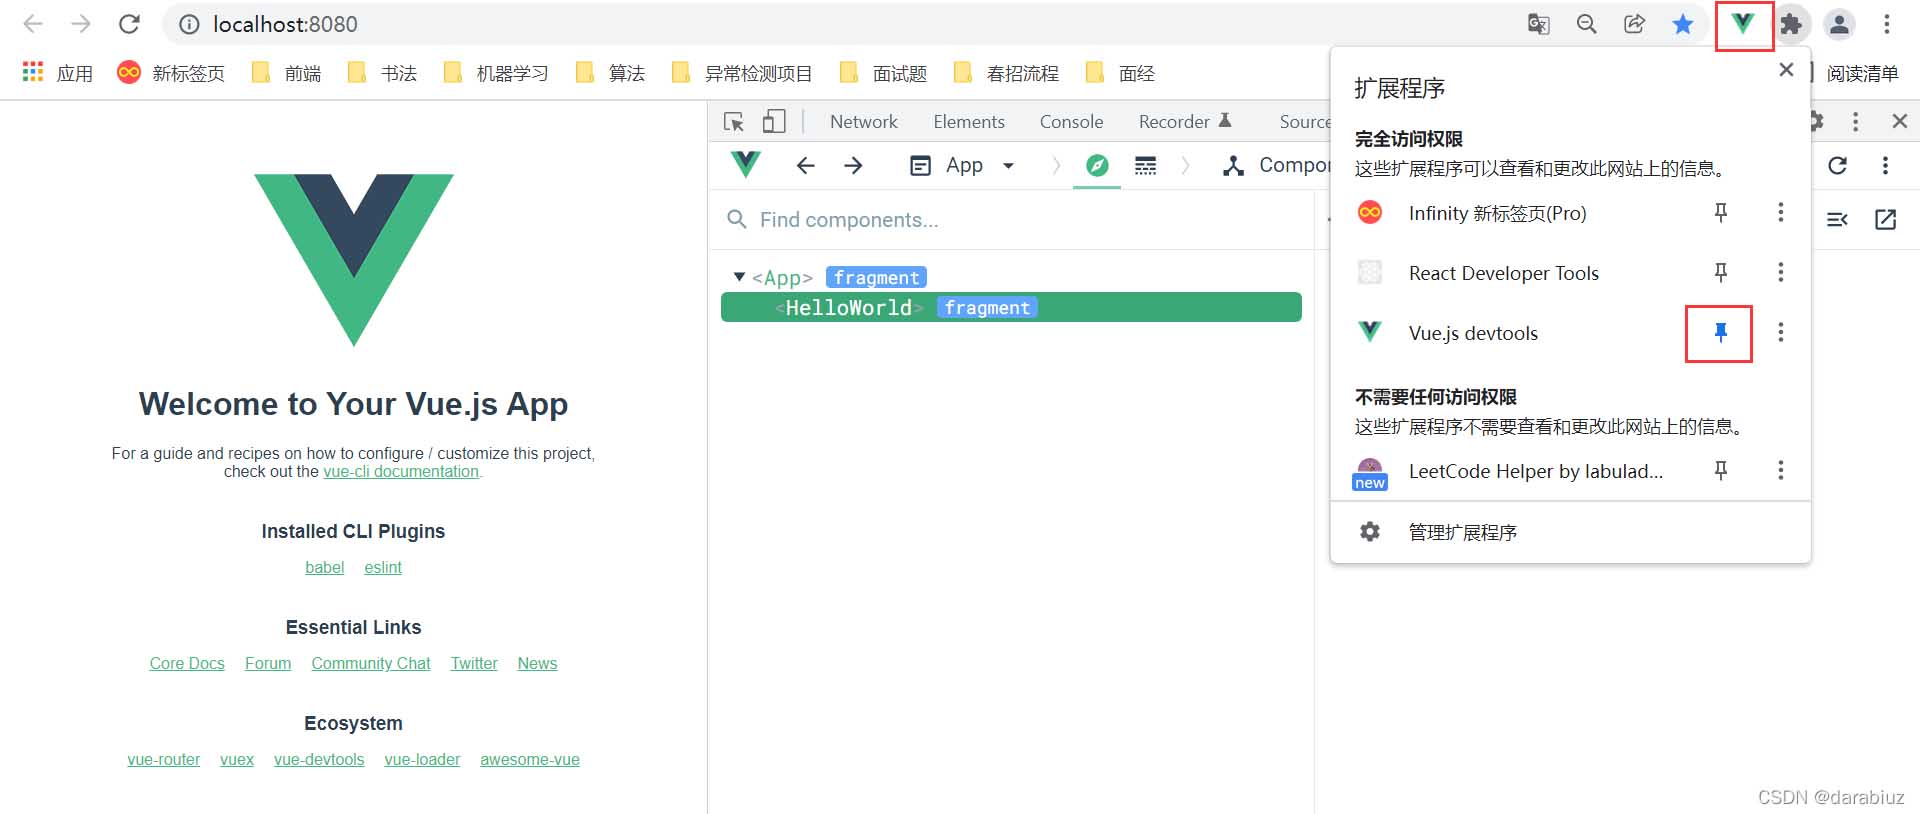Switch to the Recorder tab in DevTools
Image resolution: width=1920 pixels, height=814 pixels.
click(x=1184, y=122)
